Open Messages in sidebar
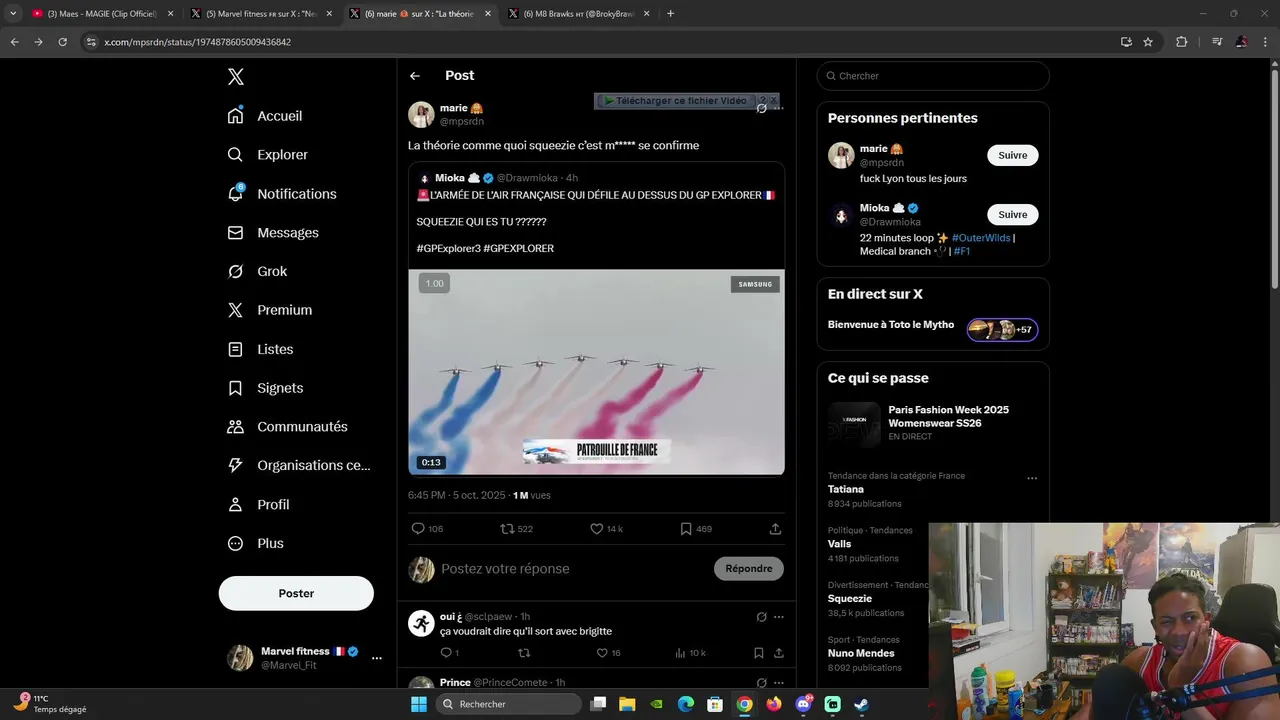The width and height of the screenshot is (1280, 720). [273, 233]
